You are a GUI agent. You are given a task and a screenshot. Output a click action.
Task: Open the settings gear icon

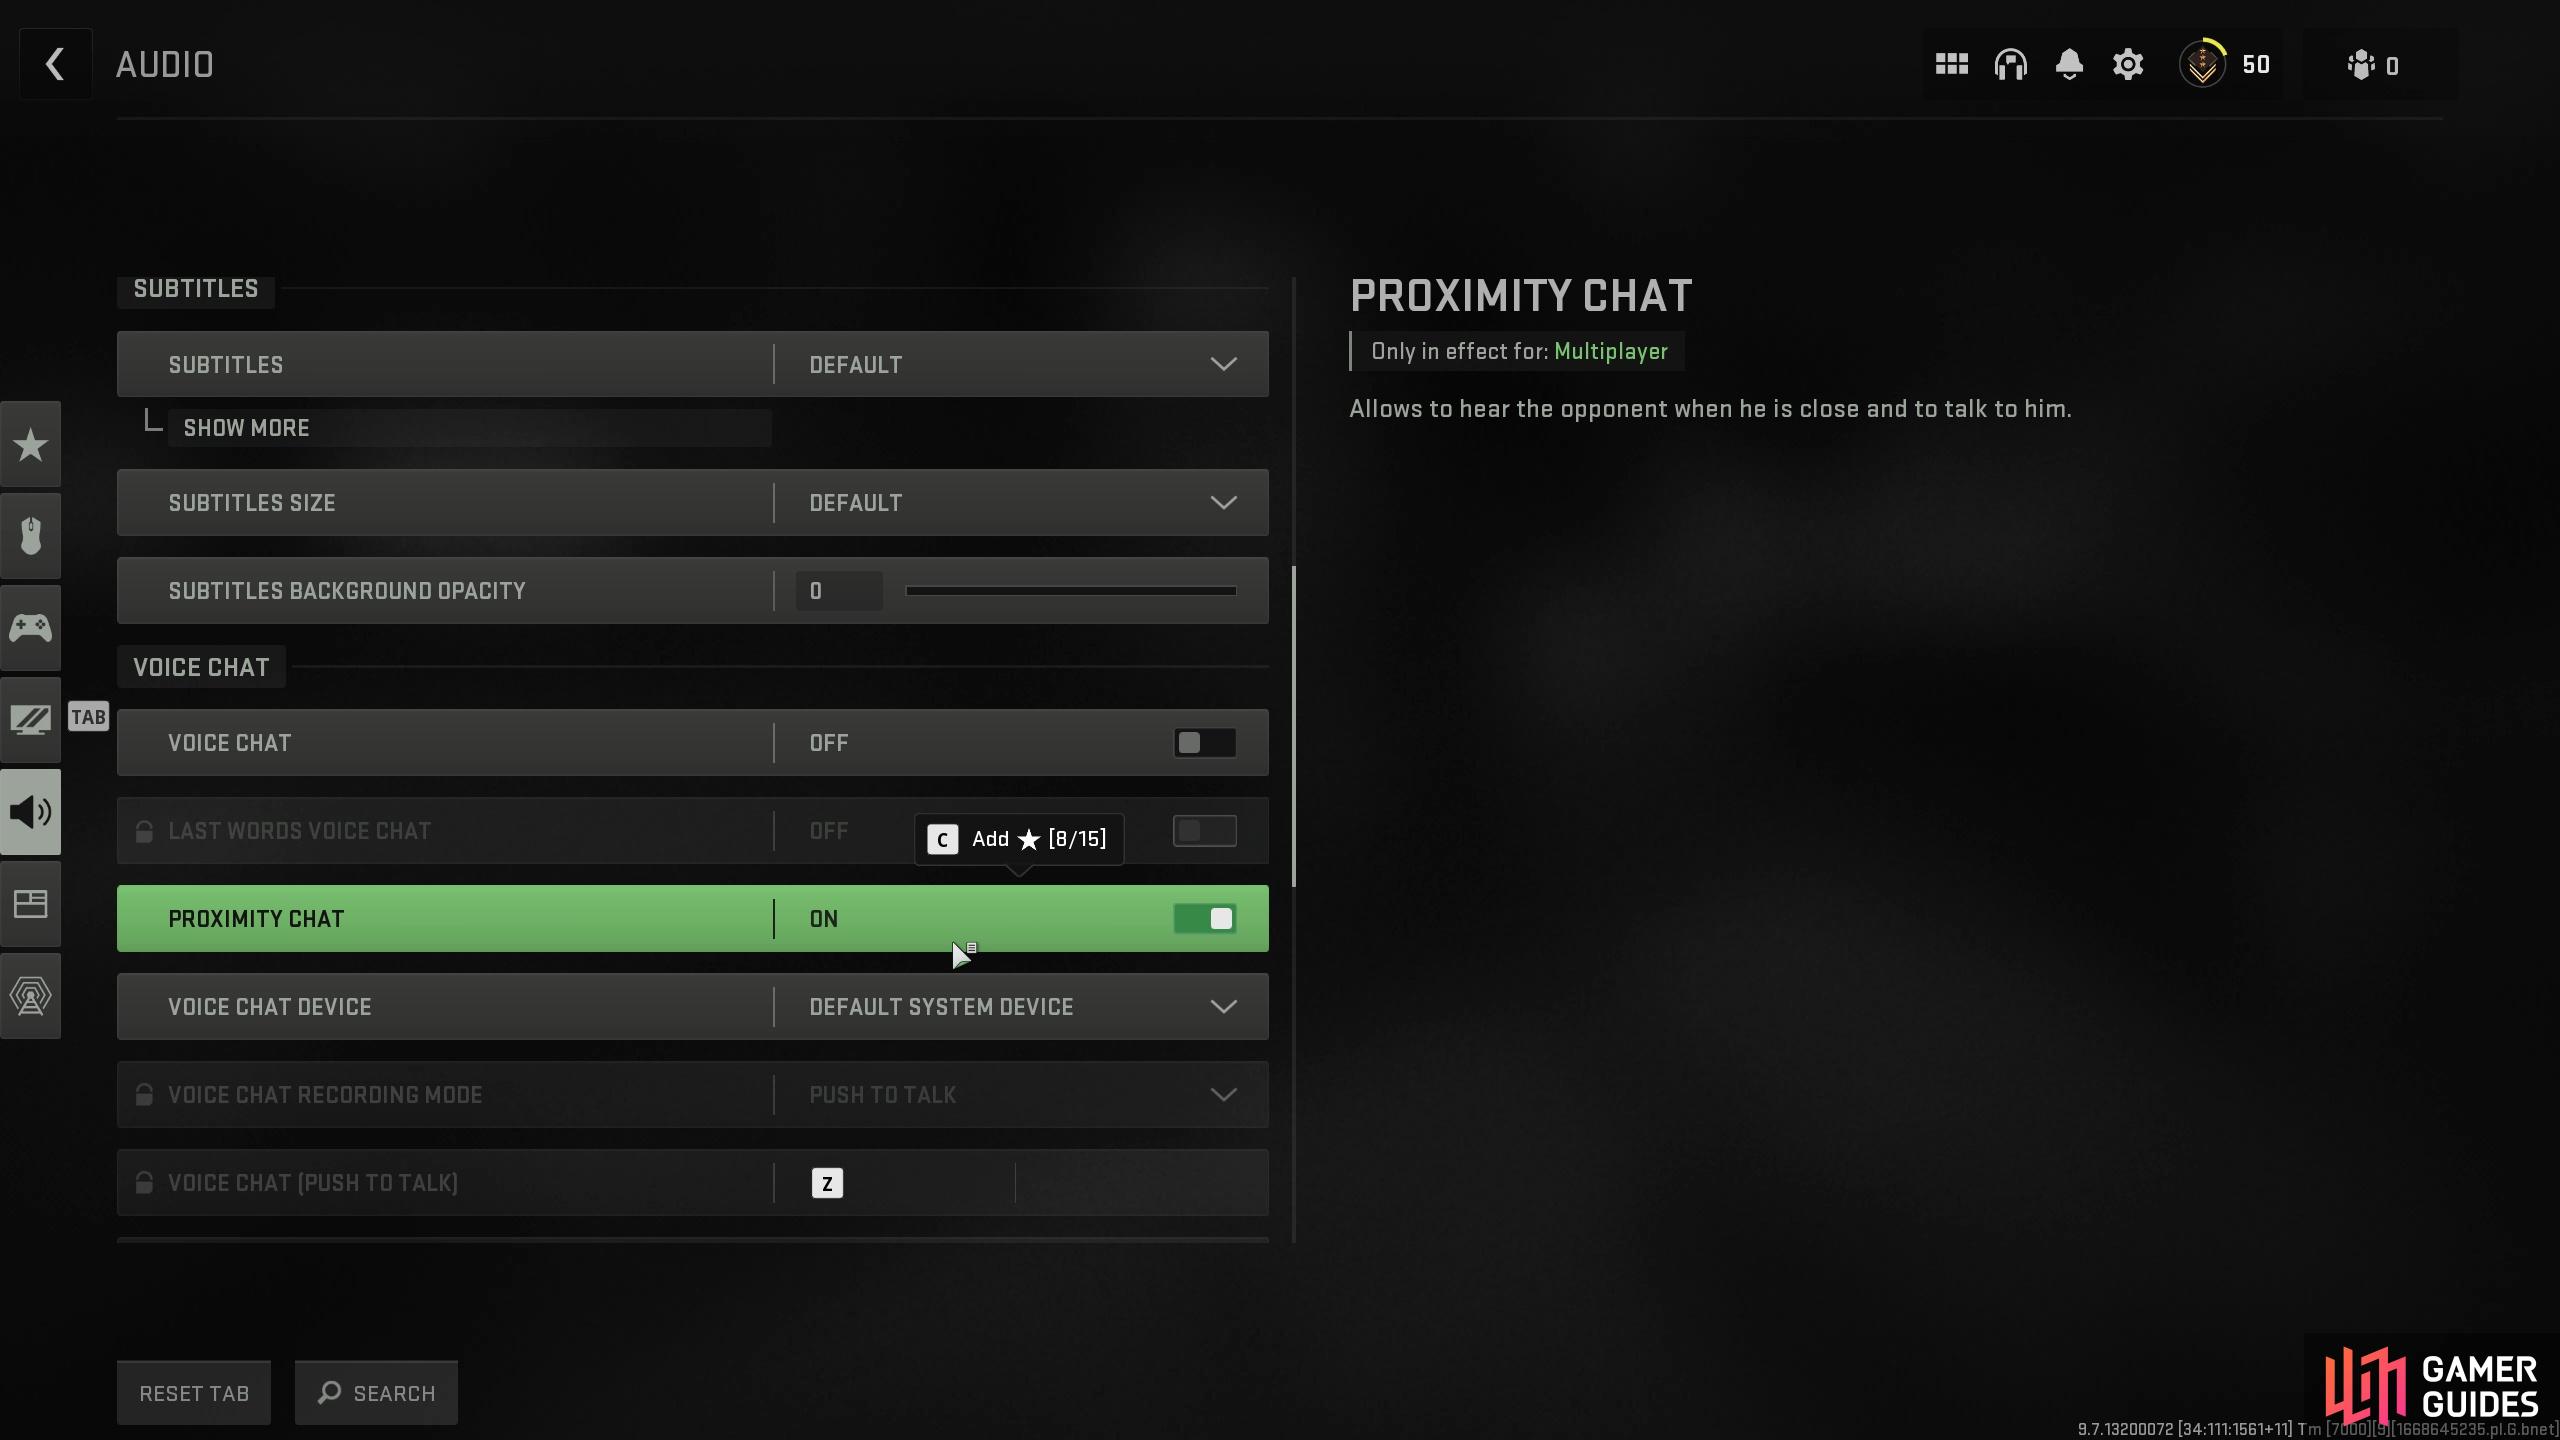[x=2127, y=65]
